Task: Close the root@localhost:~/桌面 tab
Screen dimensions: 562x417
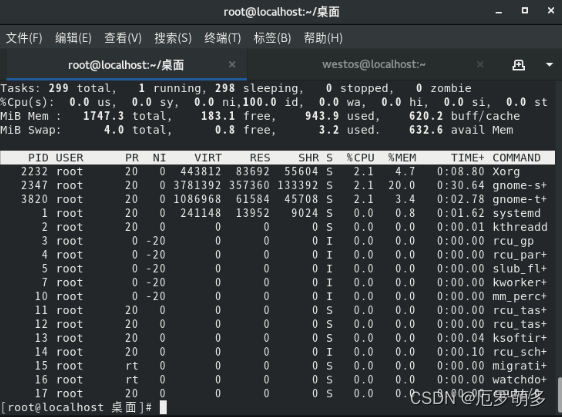Action: [232, 65]
